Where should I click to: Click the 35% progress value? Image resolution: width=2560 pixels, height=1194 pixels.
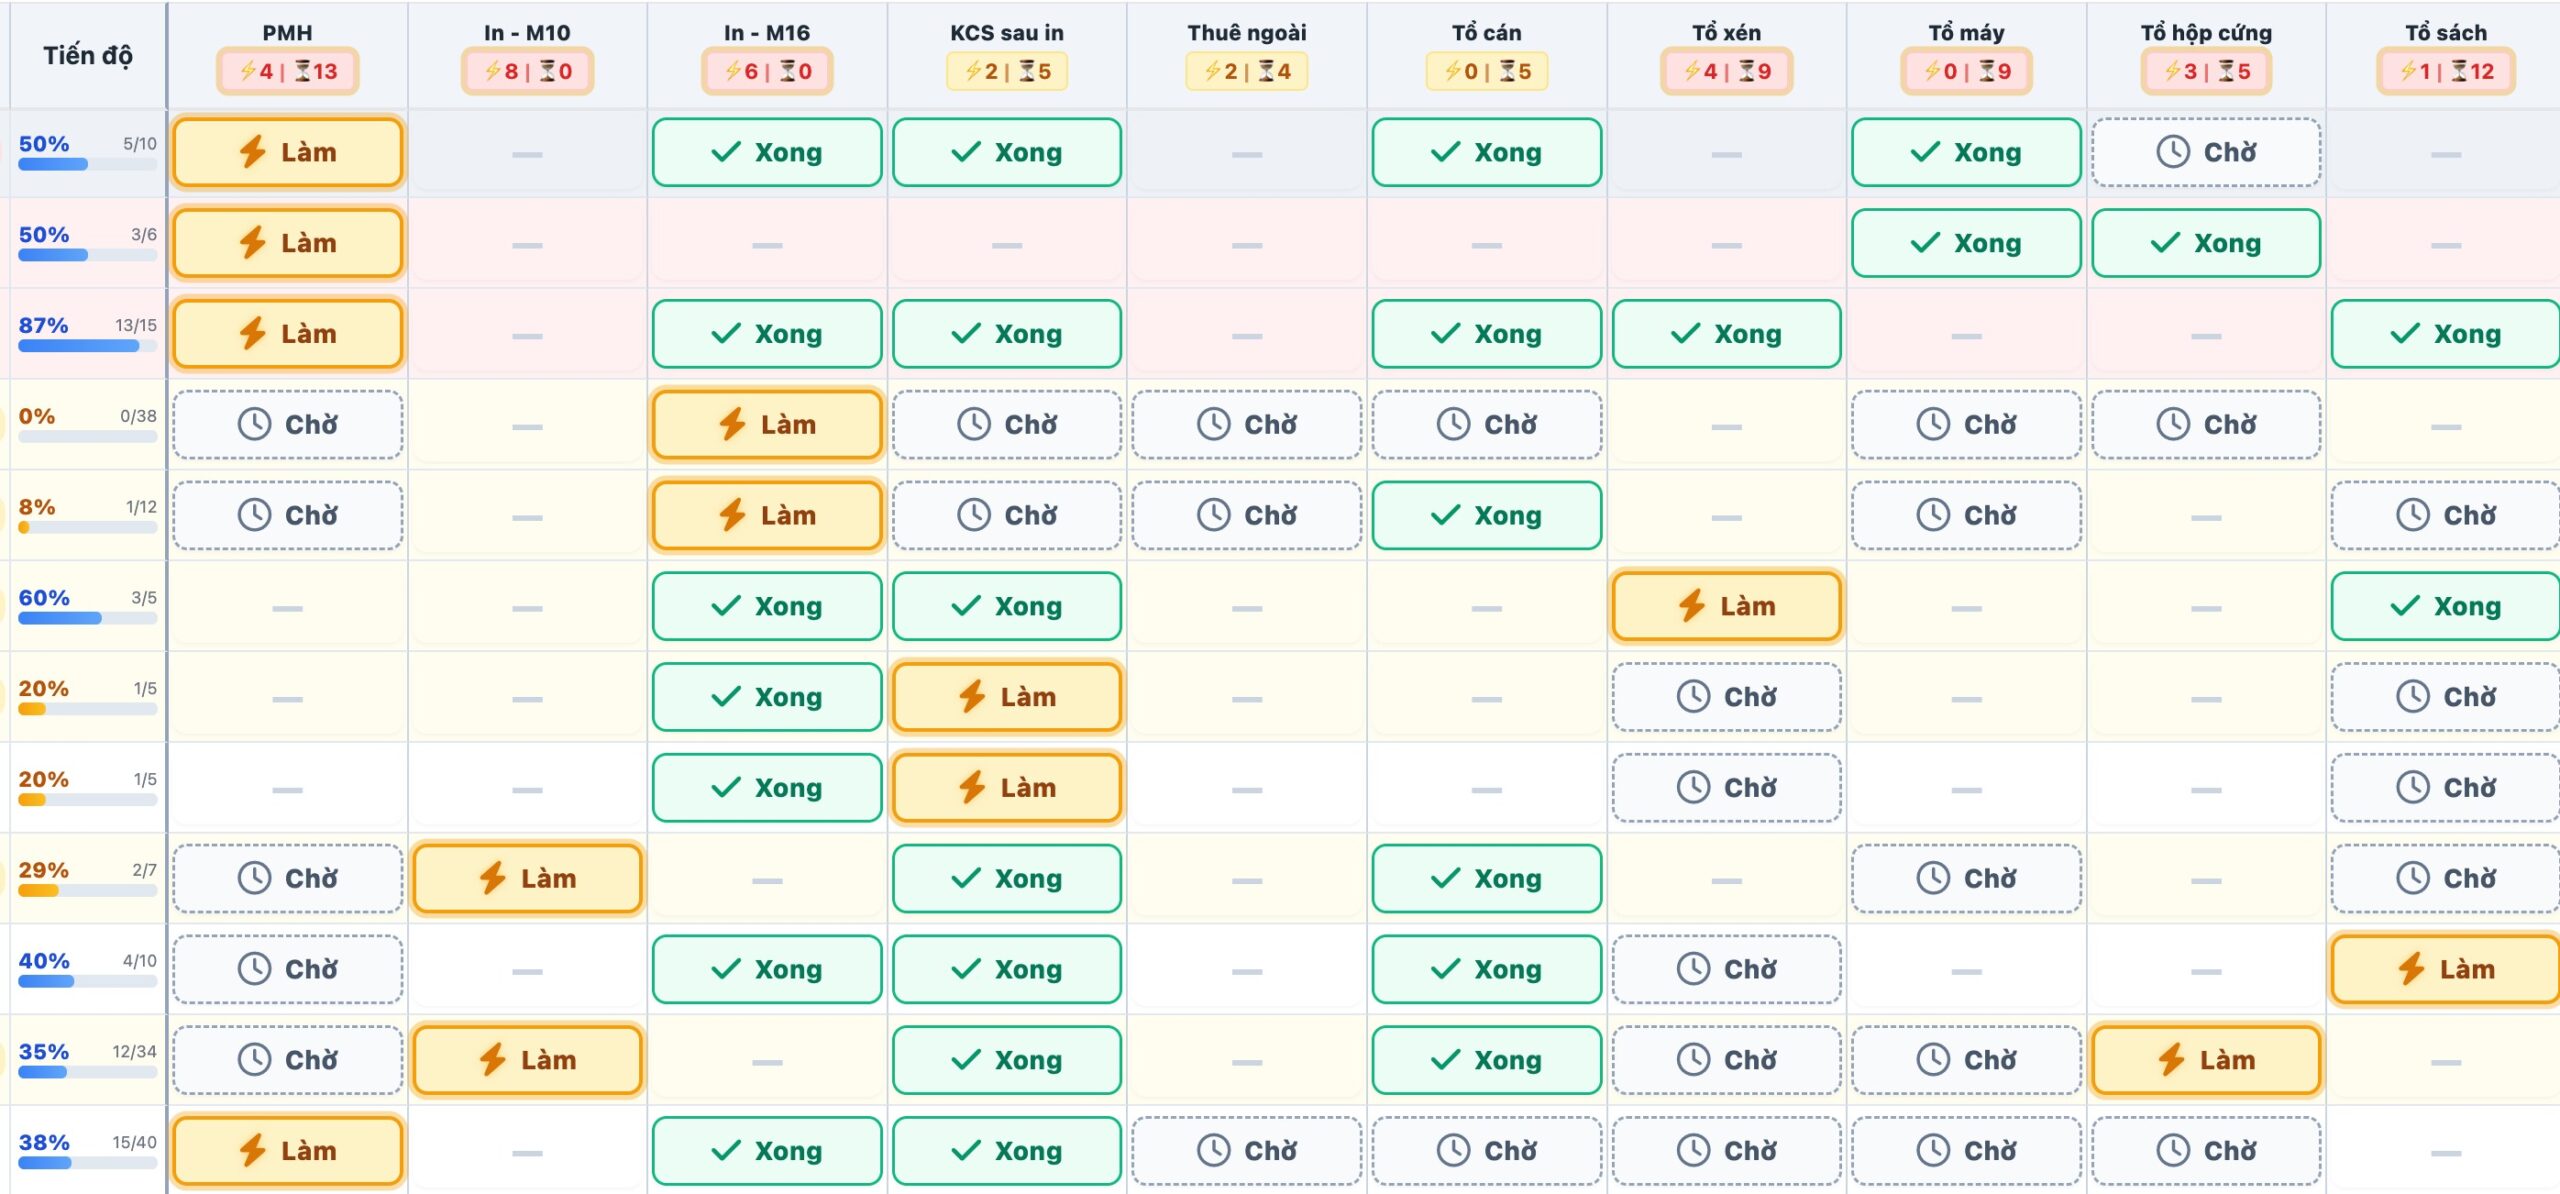coord(44,1051)
